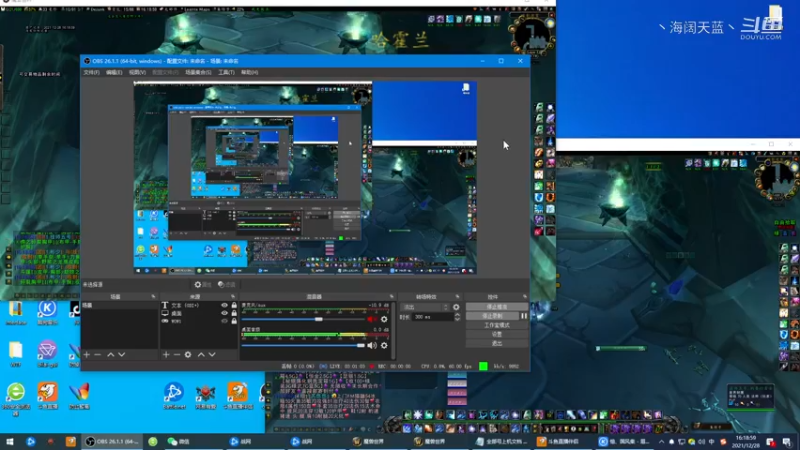800x450 pixels.
Task: Toggle visibility of WOW1 source
Action: pyautogui.click(x=224, y=321)
